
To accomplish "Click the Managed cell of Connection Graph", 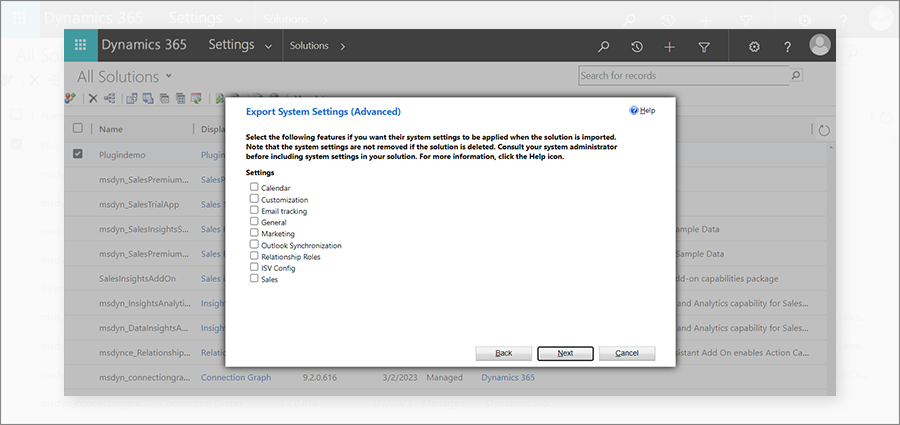I will click(x=444, y=377).
